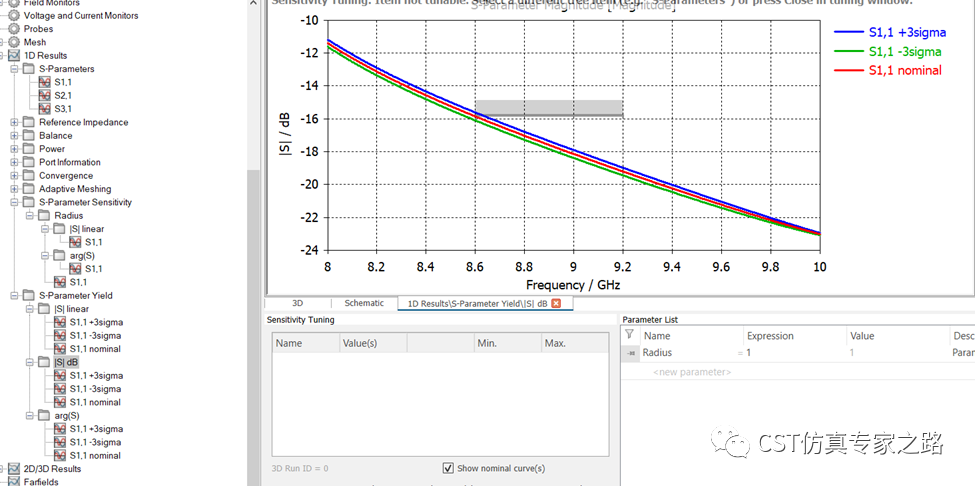The width and height of the screenshot is (975, 486).
Task: Expand the Adaptive Meshing folder
Action: coord(14,189)
